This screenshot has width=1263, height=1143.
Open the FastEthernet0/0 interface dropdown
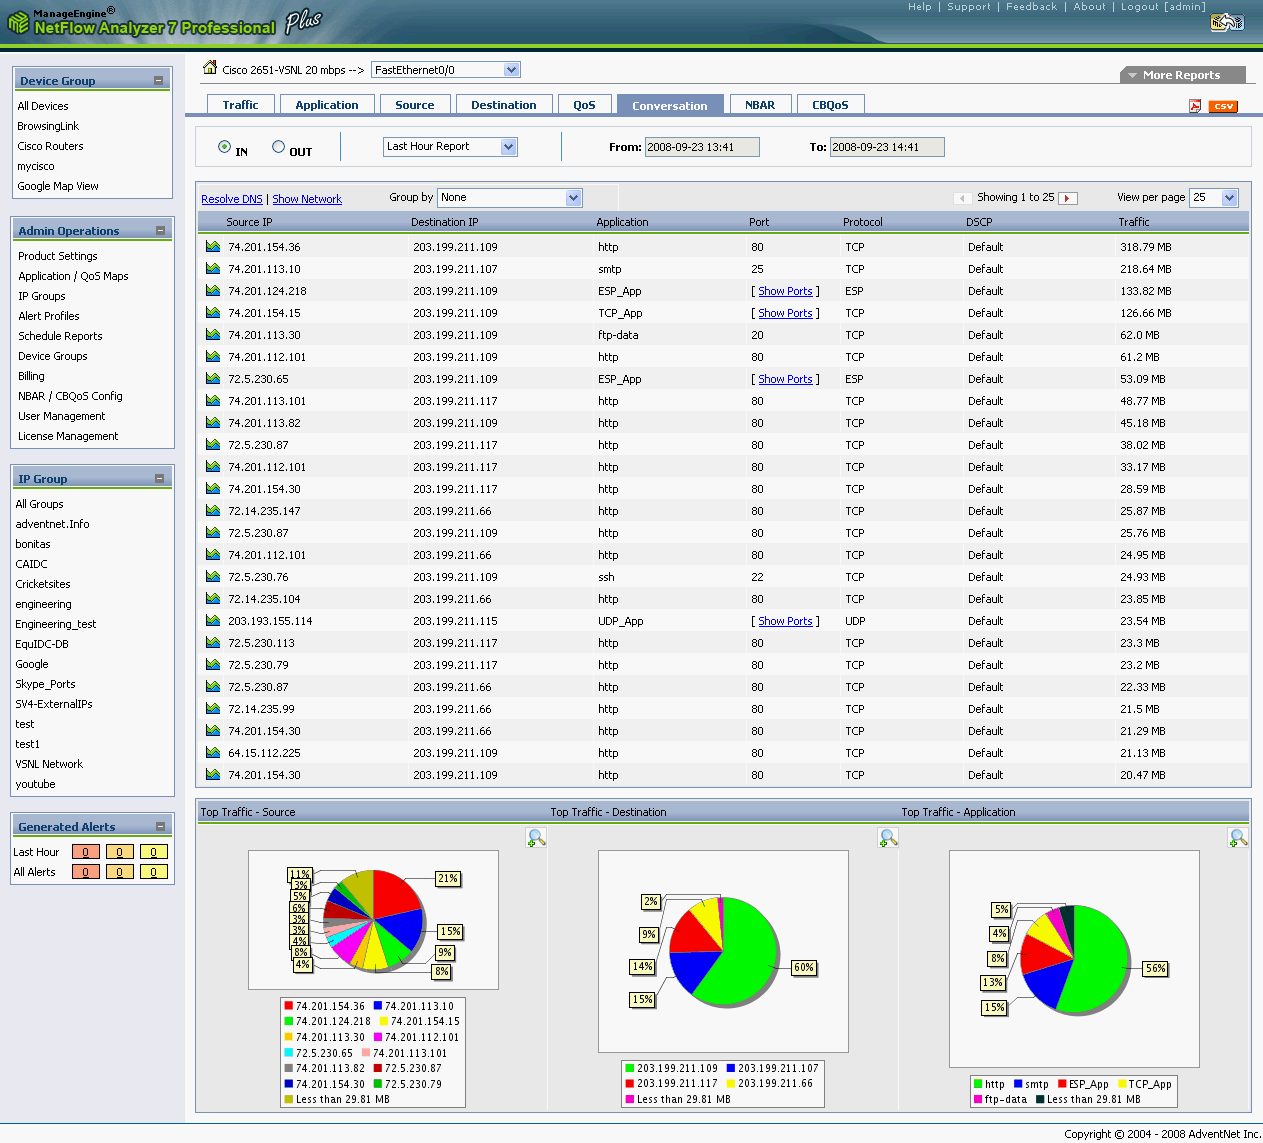[511, 70]
